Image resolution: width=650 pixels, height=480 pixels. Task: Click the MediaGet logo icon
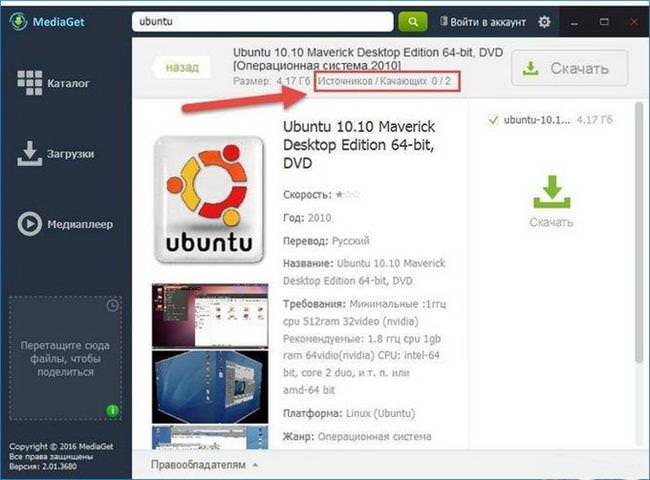[18, 21]
